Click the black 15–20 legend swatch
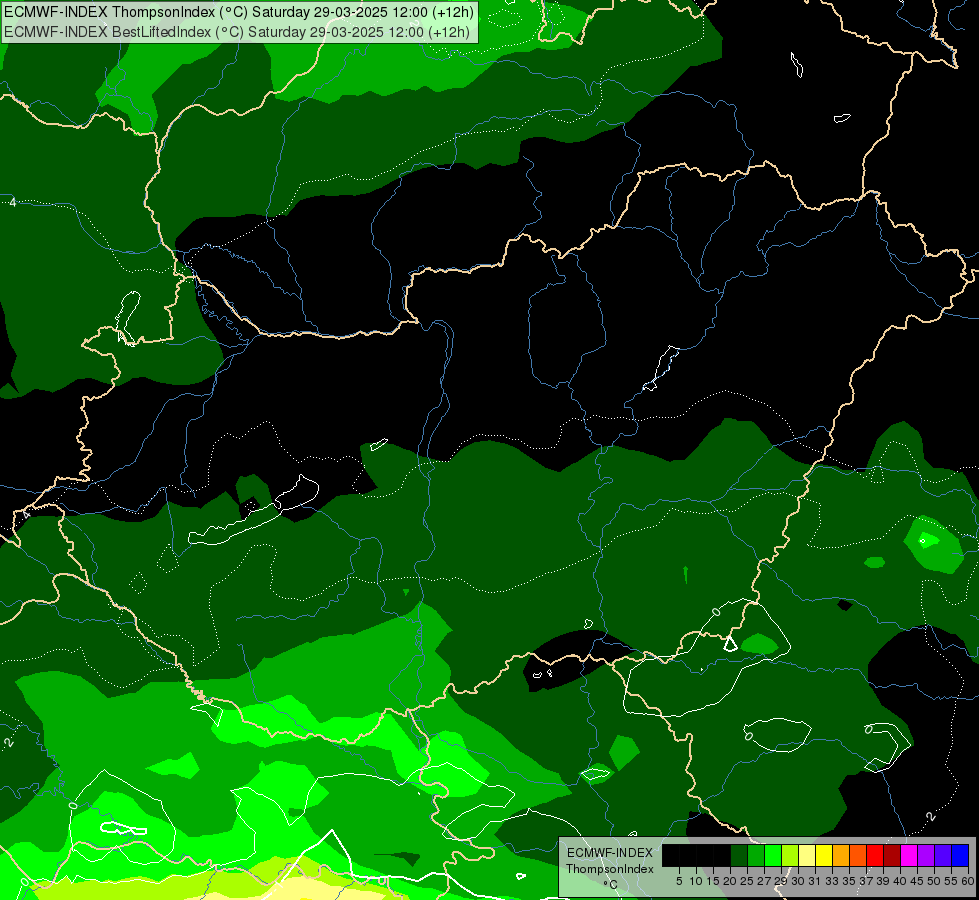This screenshot has height=900, width=979. coord(722,855)
